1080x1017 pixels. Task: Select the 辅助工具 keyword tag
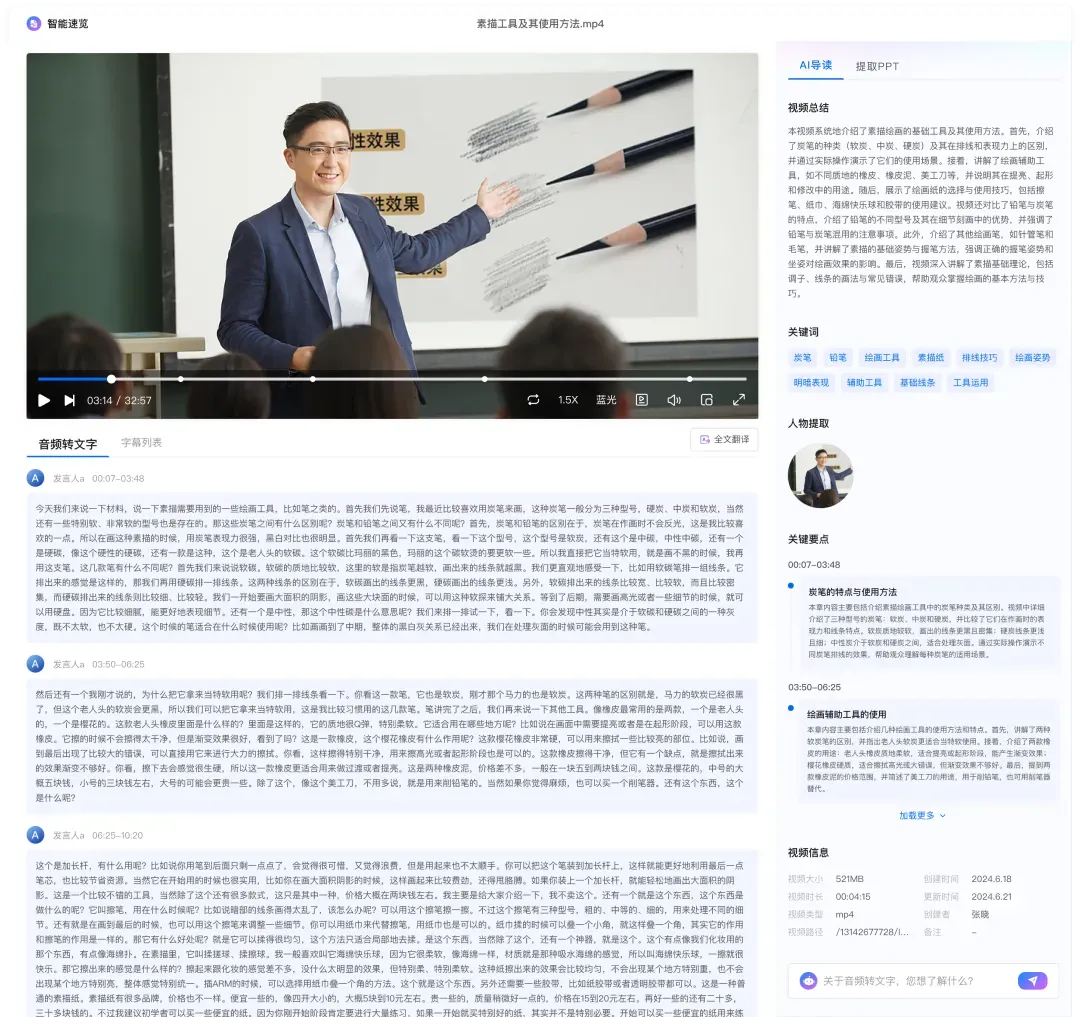click(x=864, y=382)
